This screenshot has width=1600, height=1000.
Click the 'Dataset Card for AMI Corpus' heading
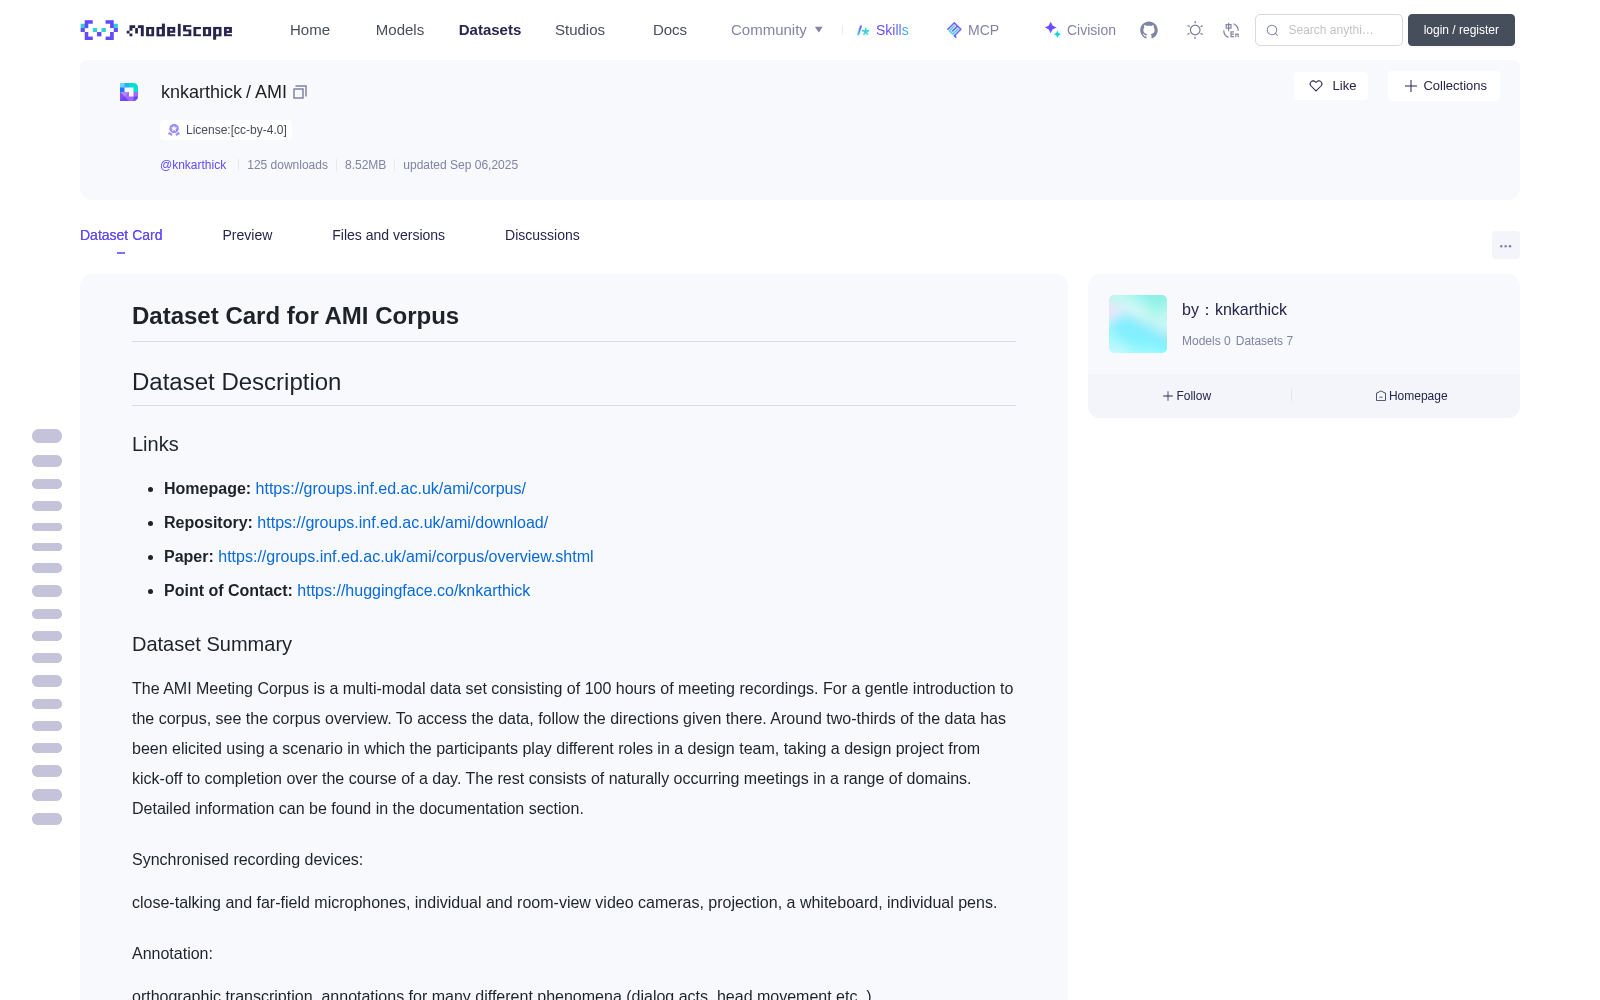click(x=295, y=316)
